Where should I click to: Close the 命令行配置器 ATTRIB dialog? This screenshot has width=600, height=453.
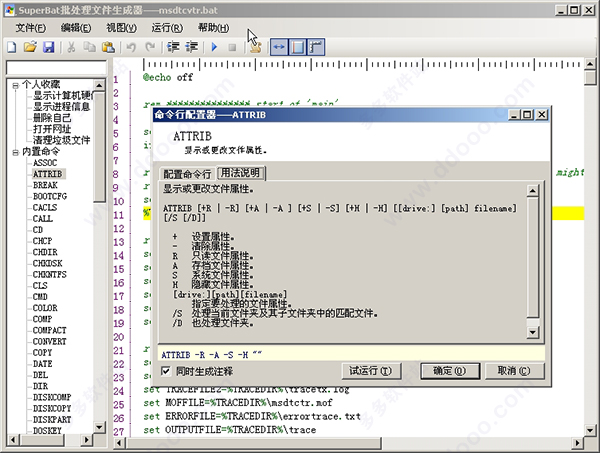[542, 114]
